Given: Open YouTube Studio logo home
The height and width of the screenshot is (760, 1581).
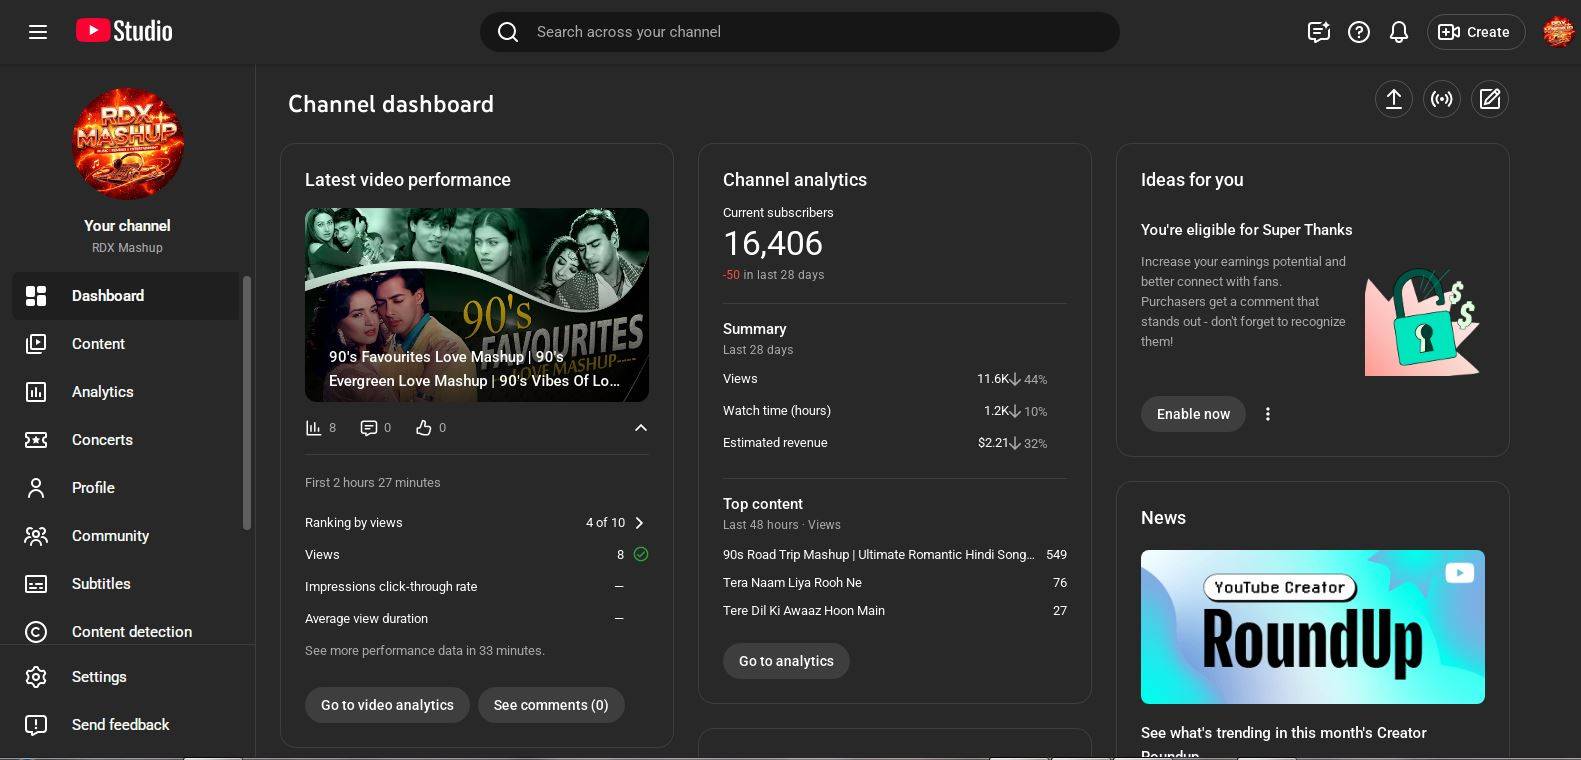Looking at the screenshot, I should tap(124, 31).
